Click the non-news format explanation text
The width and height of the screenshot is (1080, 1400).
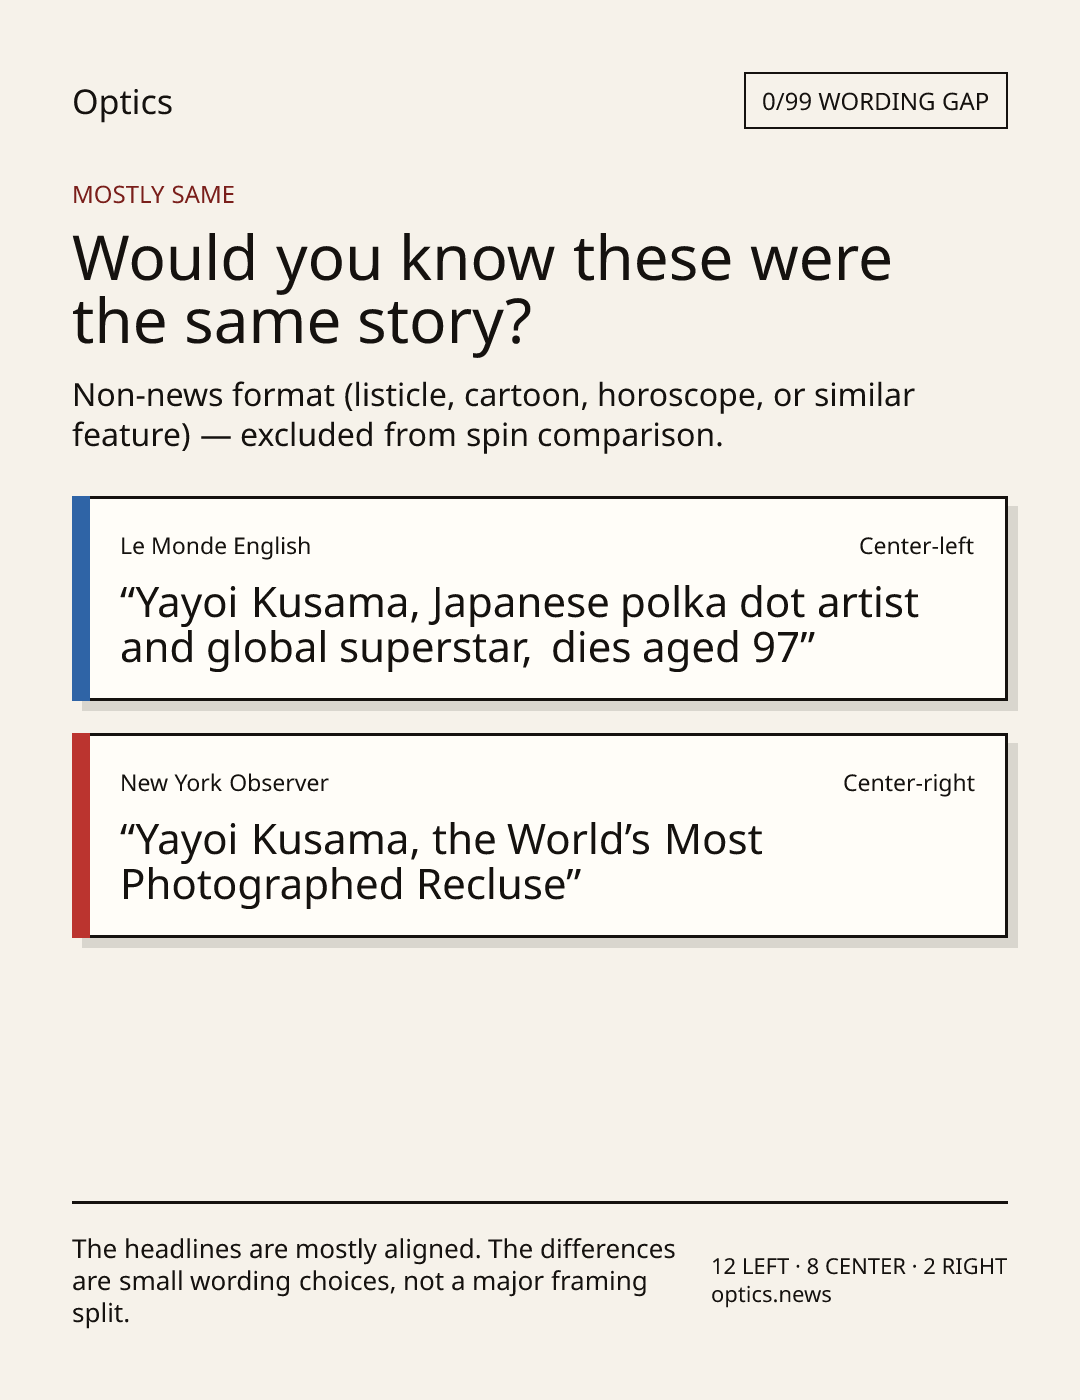pyautogui.click(x=493, y=415)
